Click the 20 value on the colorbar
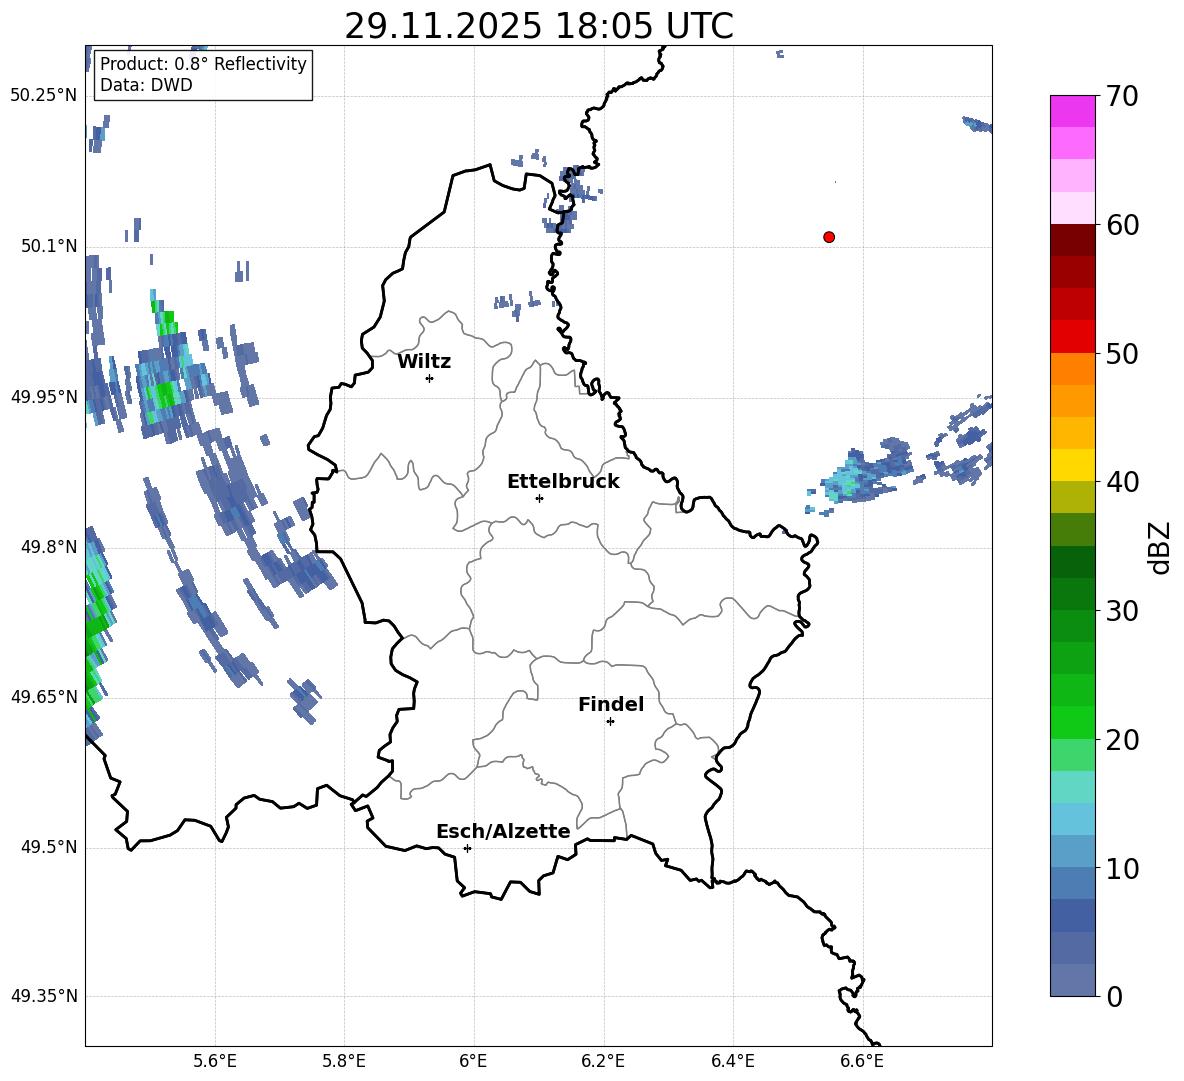Viewport: 1184px width, 1081px height. pyautogui.click(x=1122, y=740)
